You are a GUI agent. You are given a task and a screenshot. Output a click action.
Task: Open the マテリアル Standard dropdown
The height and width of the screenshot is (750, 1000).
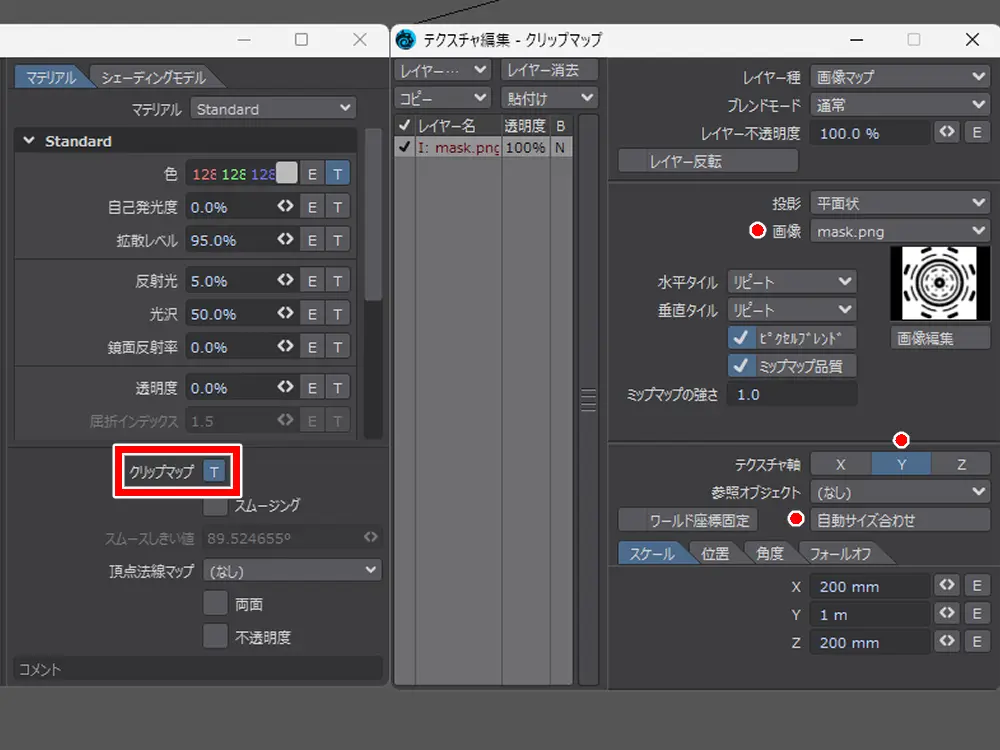(x=273, y=109)
